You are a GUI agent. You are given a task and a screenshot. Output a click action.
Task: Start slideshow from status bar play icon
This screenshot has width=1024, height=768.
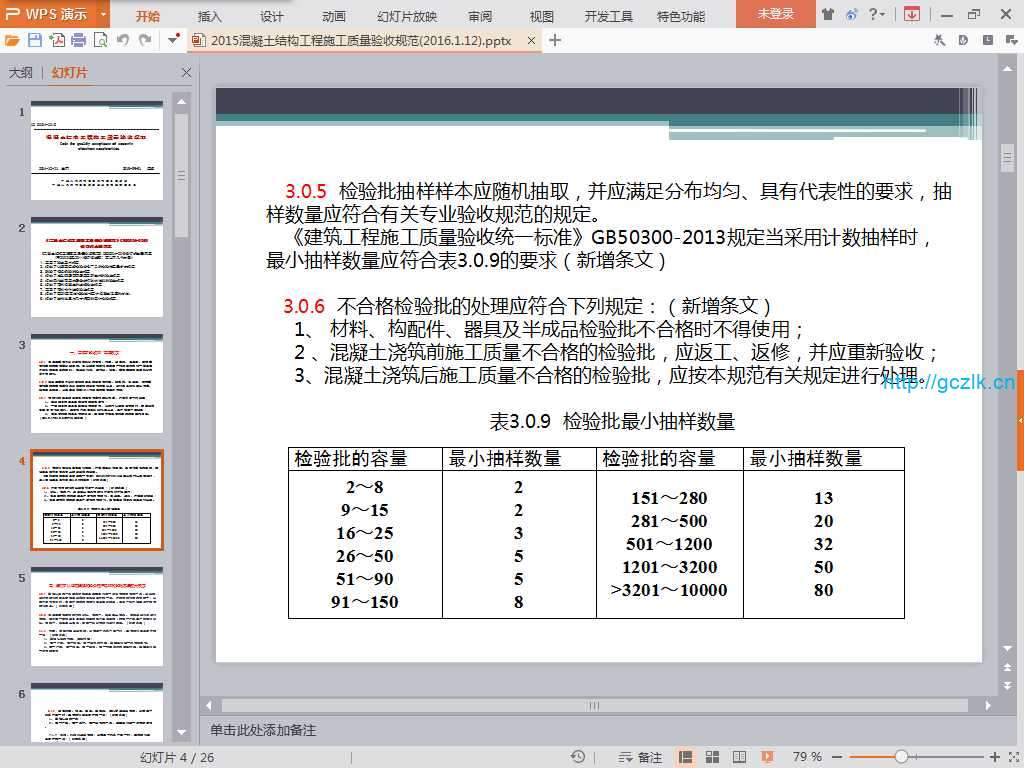tap(767, 757)
